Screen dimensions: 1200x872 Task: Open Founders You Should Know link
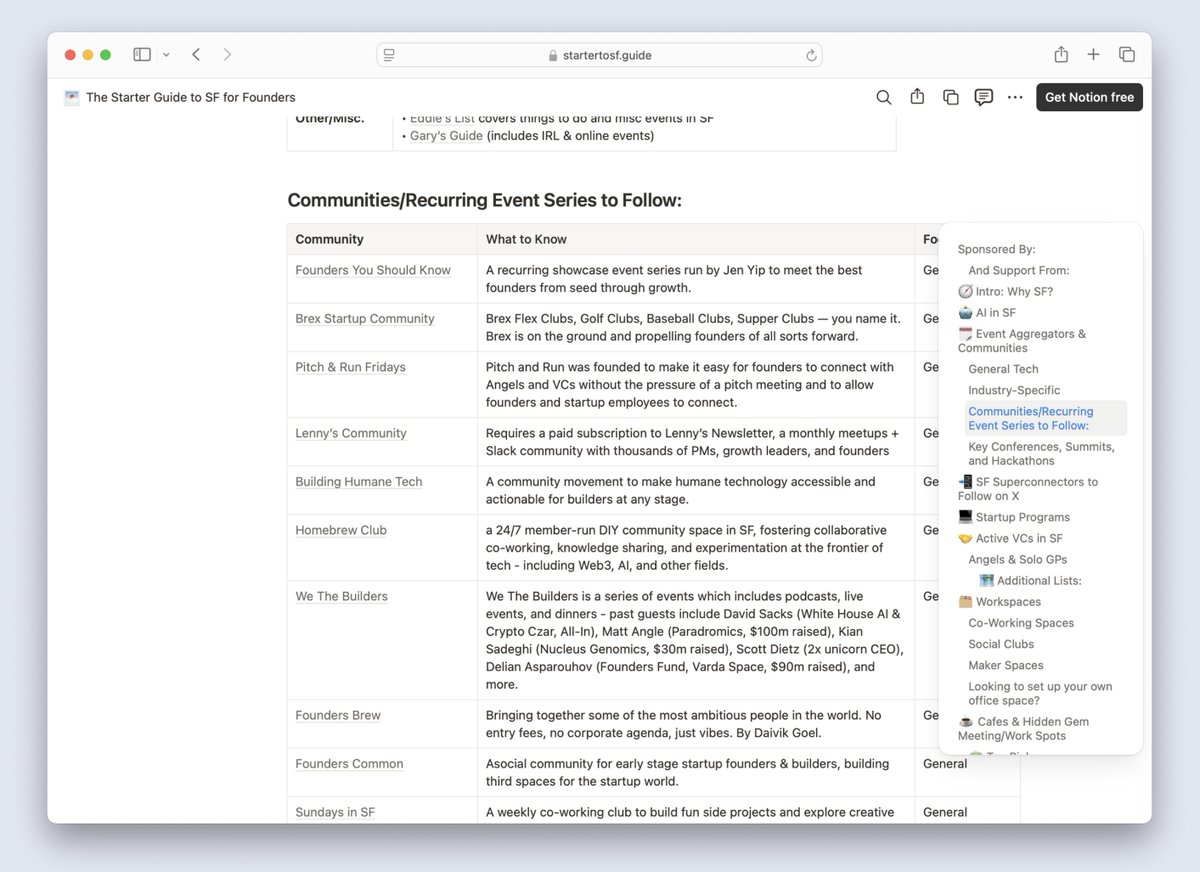(373, 270)
